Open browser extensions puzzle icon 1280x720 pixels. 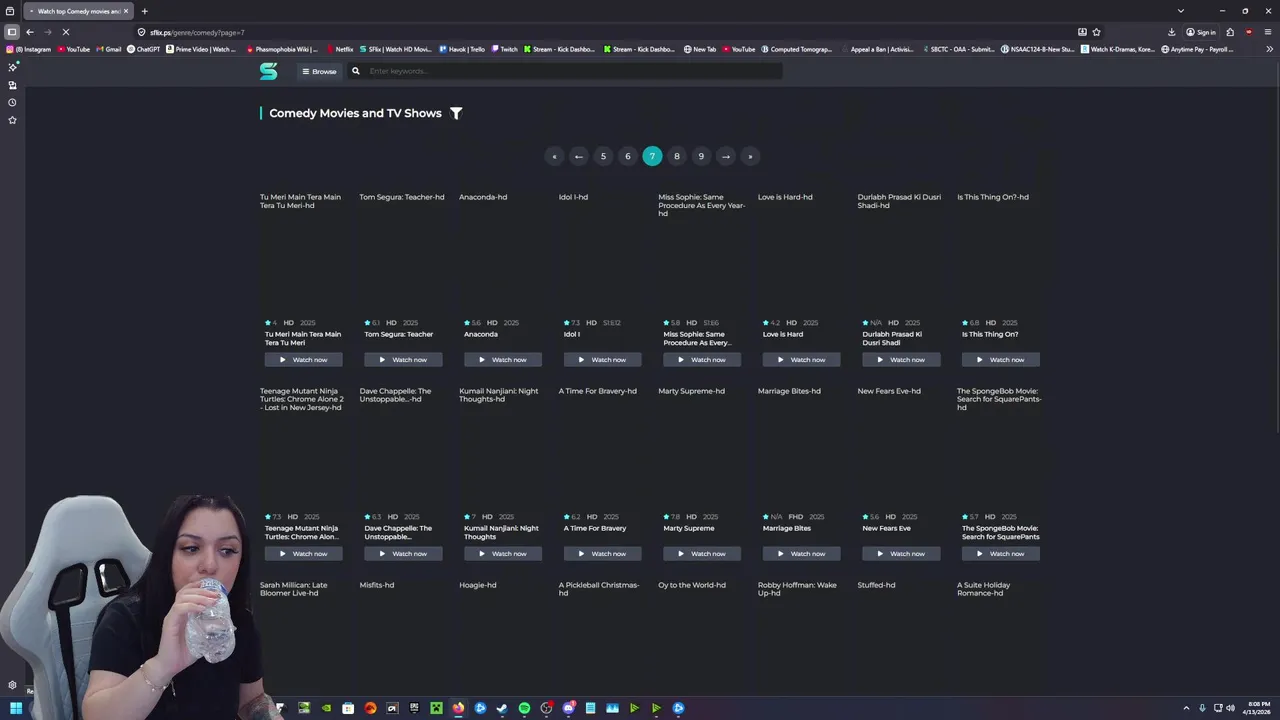pyautogui.click(x=1230, y=32)
